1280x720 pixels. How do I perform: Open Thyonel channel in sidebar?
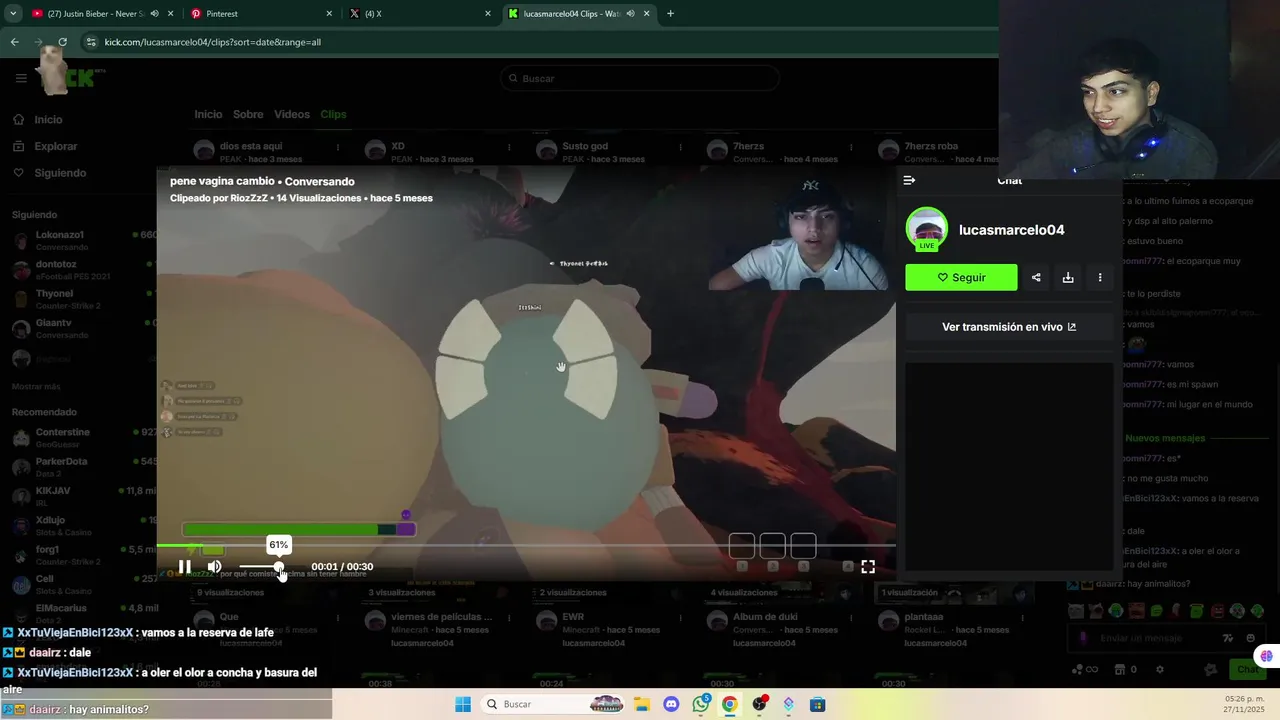[80, 299]
